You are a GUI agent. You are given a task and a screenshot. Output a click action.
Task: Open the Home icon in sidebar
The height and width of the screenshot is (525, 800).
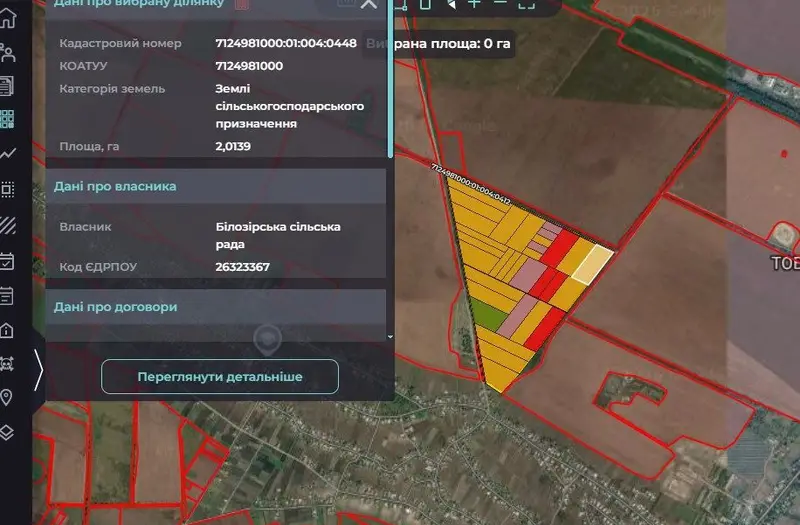(x=8, y=18)
